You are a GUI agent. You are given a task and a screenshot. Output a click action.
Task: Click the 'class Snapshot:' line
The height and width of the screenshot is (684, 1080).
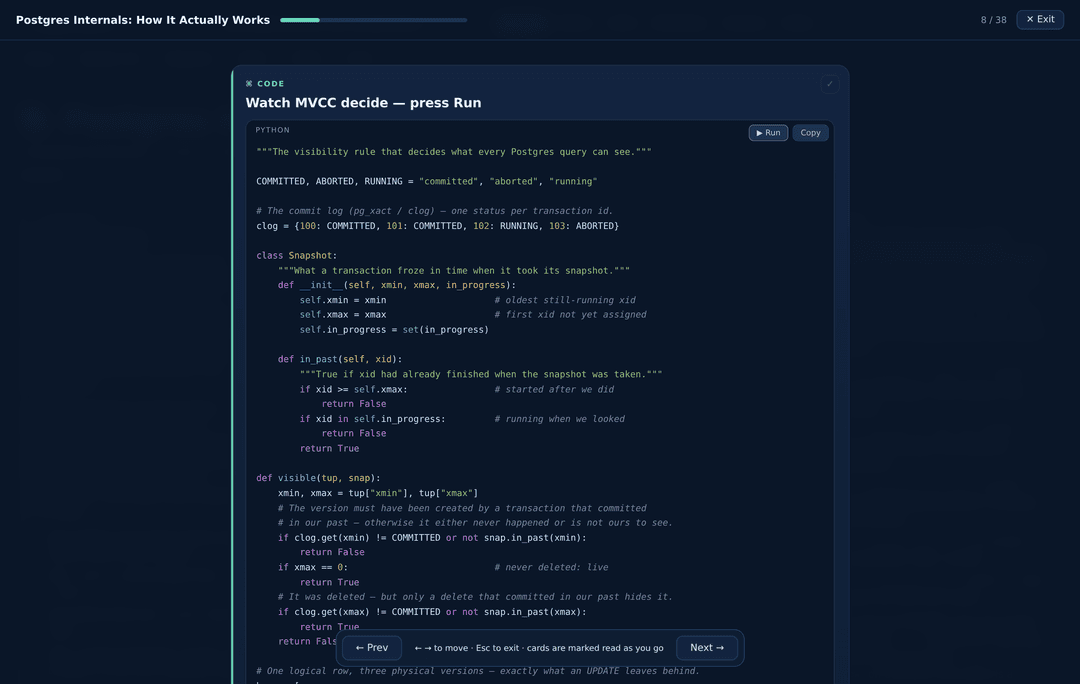297,256
